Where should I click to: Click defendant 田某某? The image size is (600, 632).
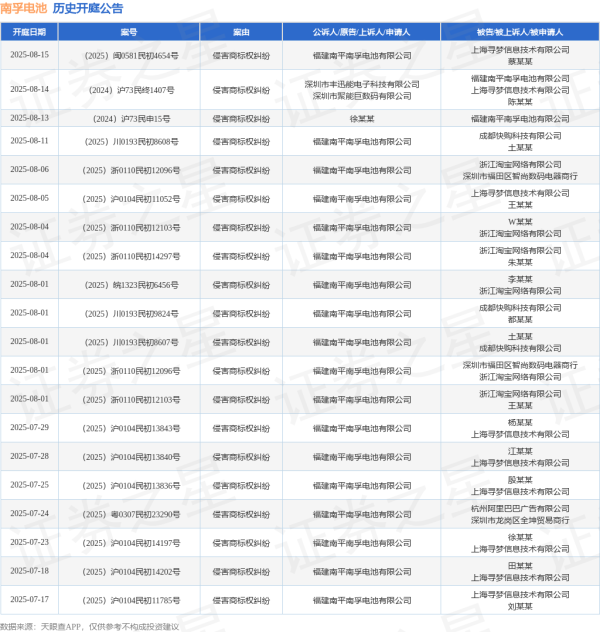520,566
